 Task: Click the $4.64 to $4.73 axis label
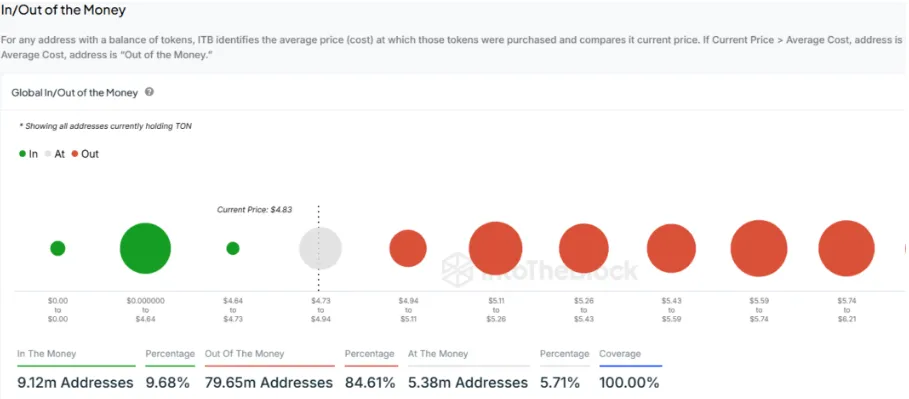233,310
